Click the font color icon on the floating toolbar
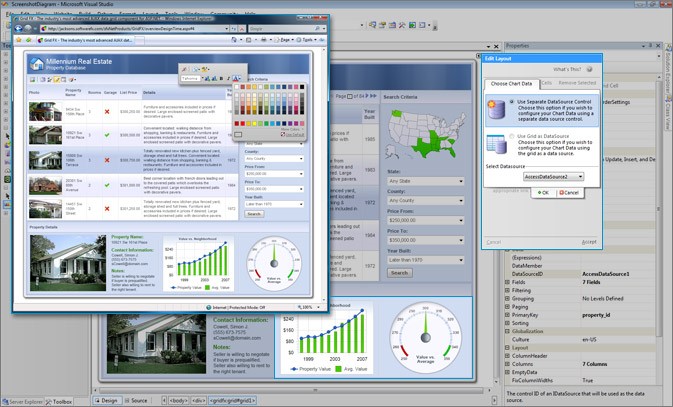 click(236, 79)
